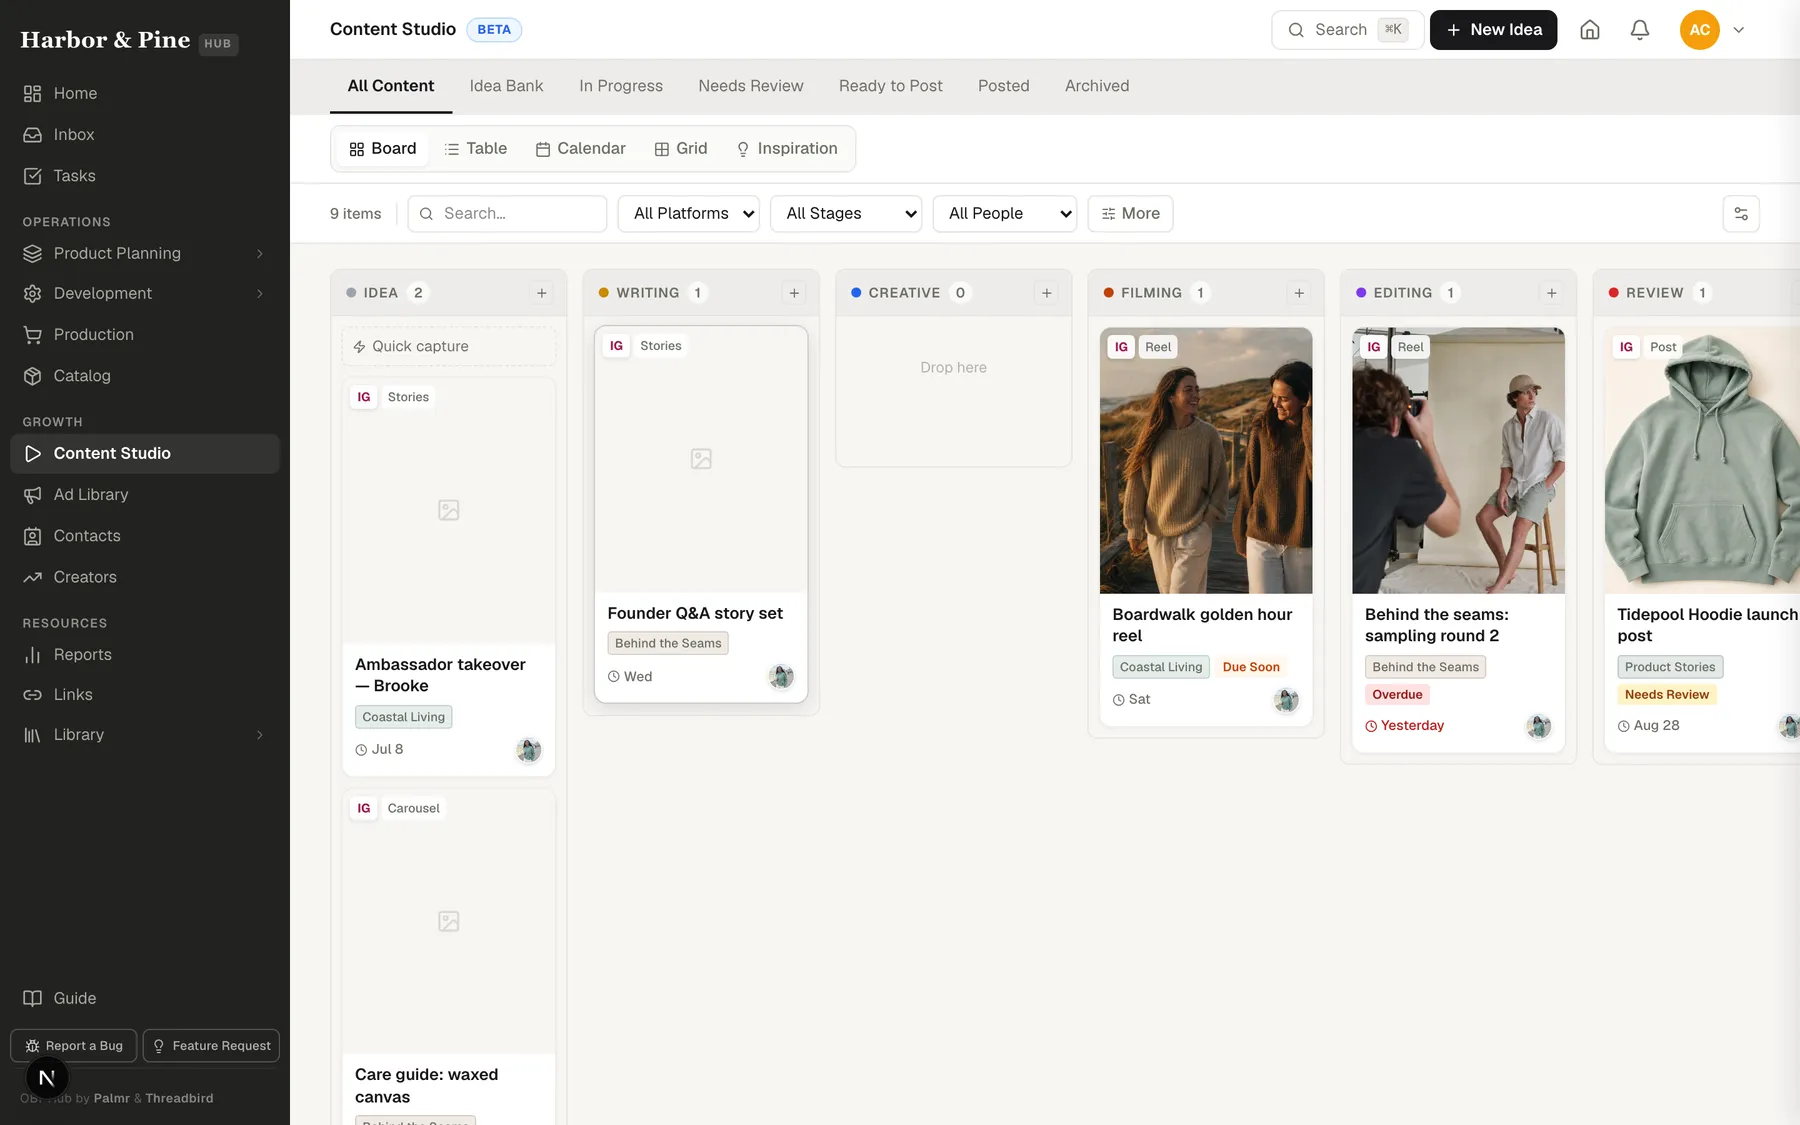This screenshot has height=1125, width=1800.
Task: Switch to Inspiration view
Action: [x=787, y=148]
